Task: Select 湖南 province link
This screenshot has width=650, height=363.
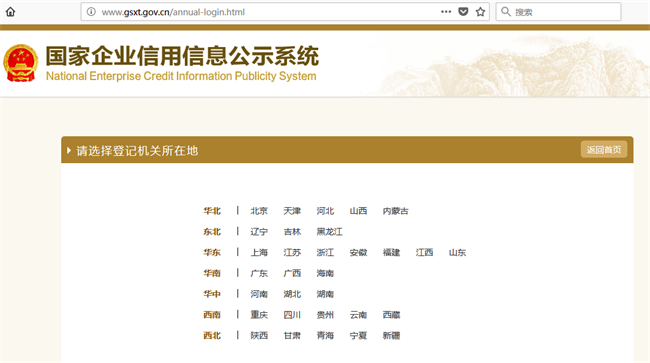Action: point(325,294)
